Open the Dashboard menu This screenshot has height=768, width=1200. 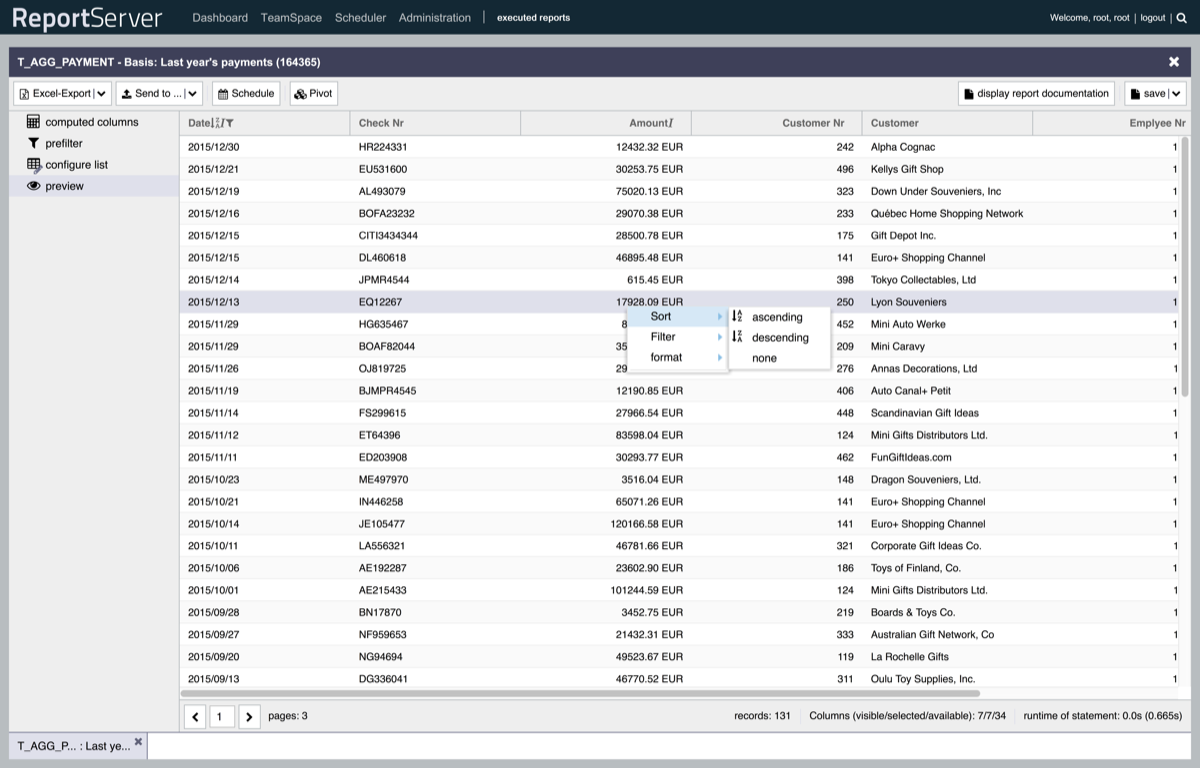[x=220, y=18]
